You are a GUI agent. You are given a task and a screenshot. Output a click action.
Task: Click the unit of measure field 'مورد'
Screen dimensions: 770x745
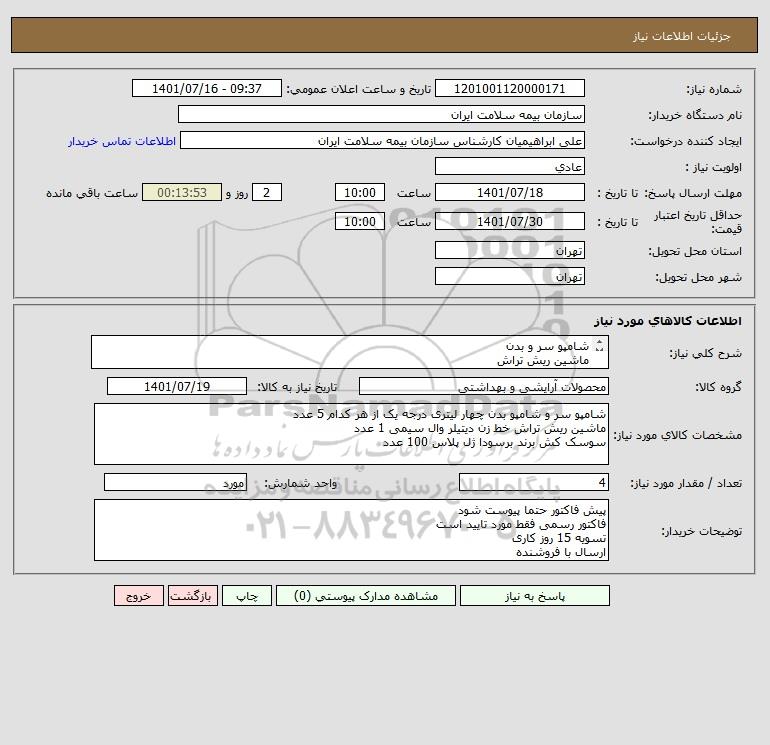(x=175, y=482)
